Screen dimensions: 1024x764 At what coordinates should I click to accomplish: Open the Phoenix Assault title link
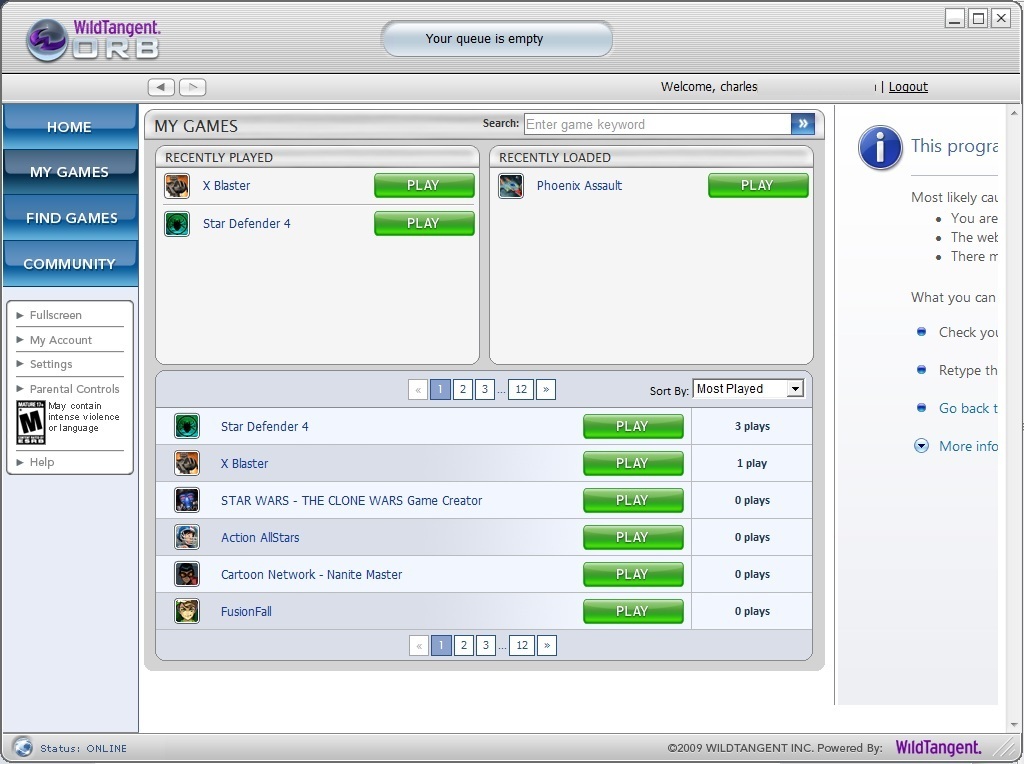pyautogui.click(x=579, y=185)
